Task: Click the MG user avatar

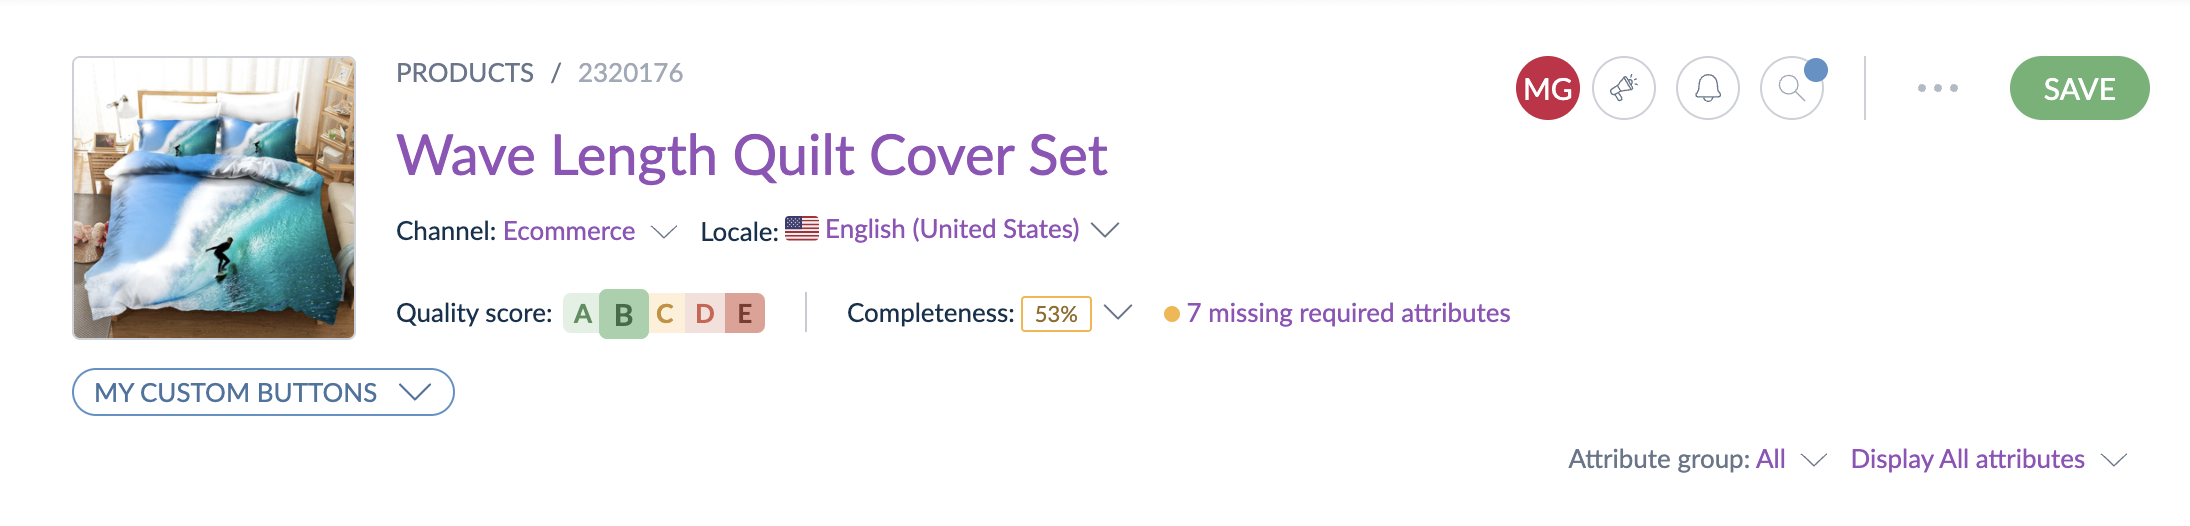Action: point(1547,88)
